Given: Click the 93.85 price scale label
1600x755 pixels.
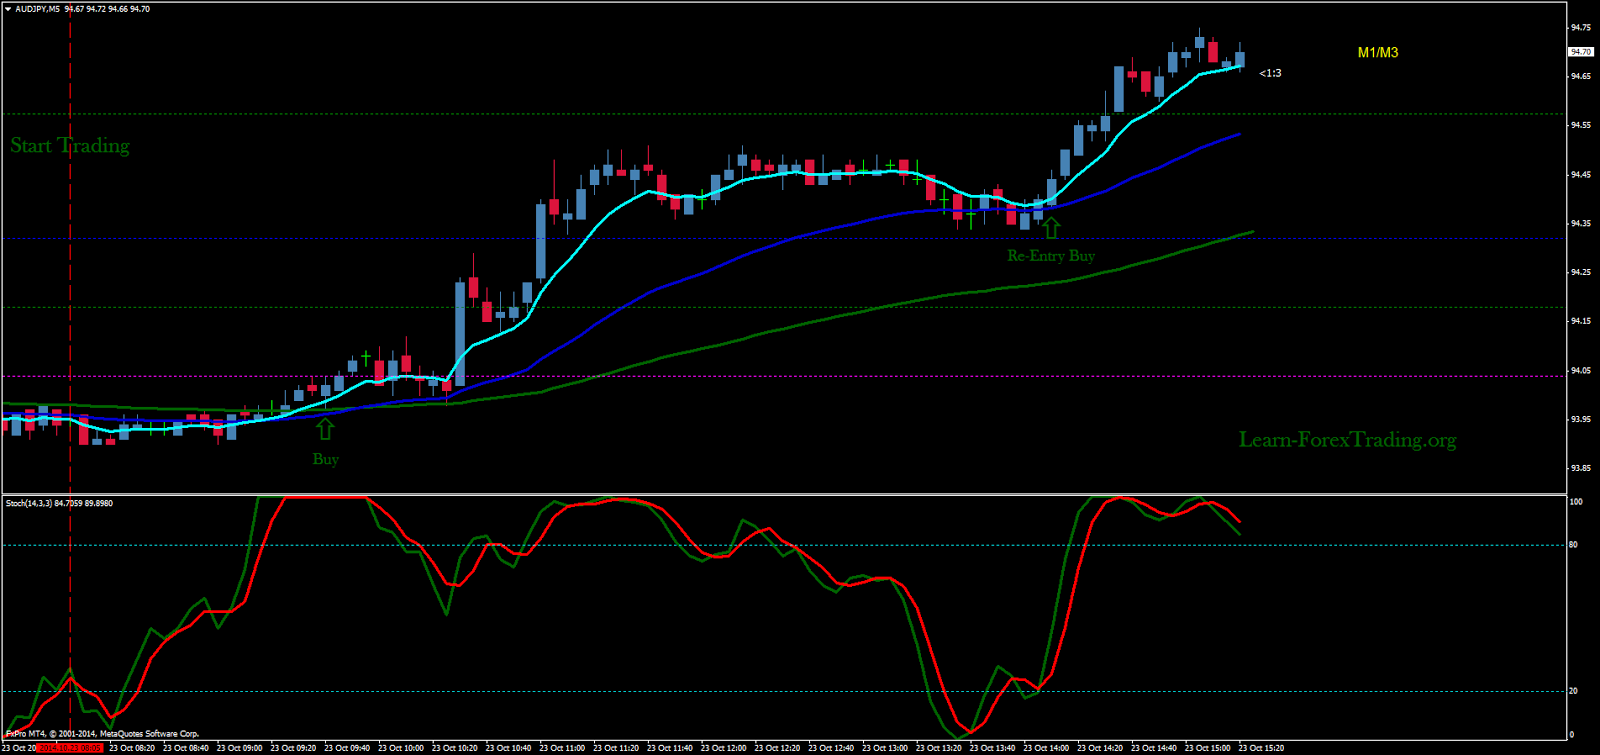Looking at the screenshot, I should (1581, 468).
